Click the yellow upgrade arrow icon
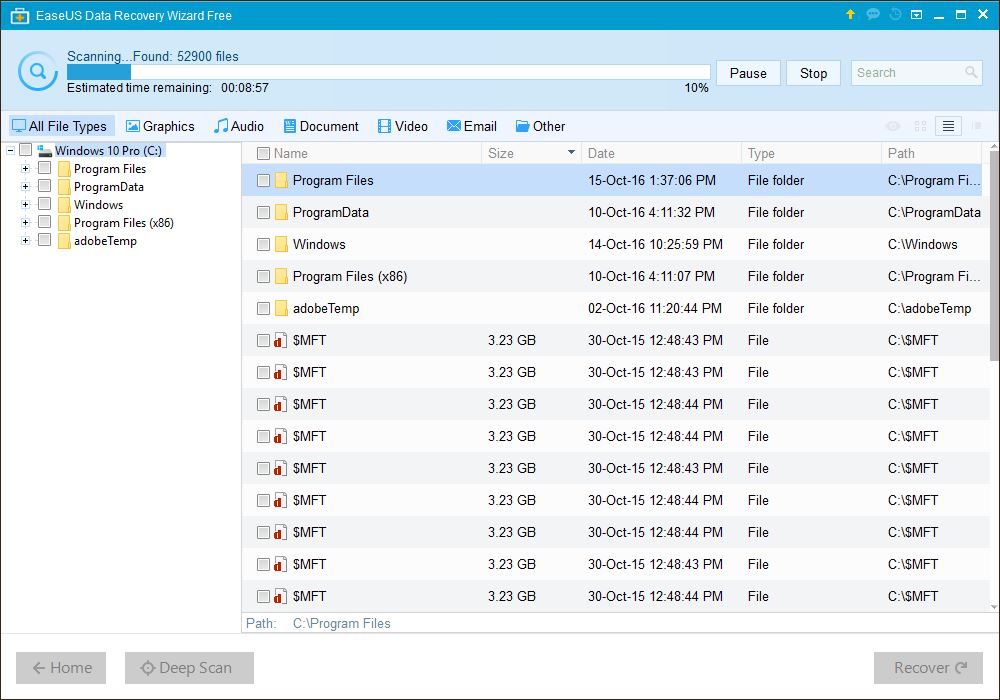Screen dimensions: 1000x700 (850, 14)
